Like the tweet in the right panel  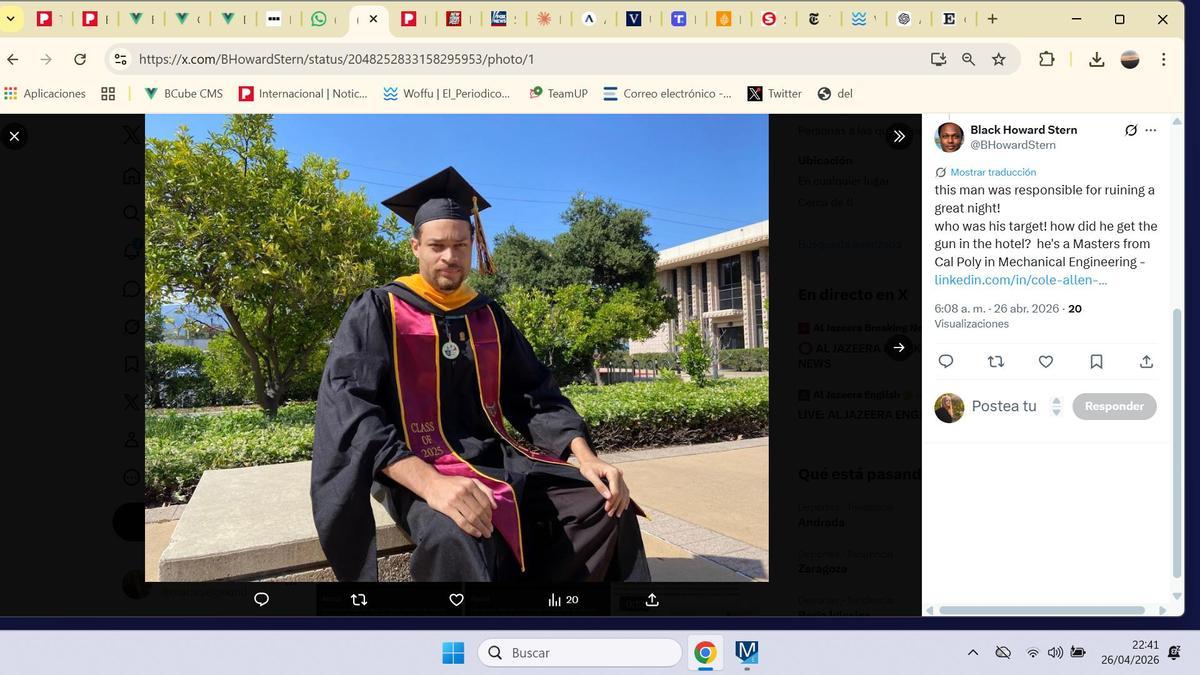pyautogui.click(x=1046, y=362)
